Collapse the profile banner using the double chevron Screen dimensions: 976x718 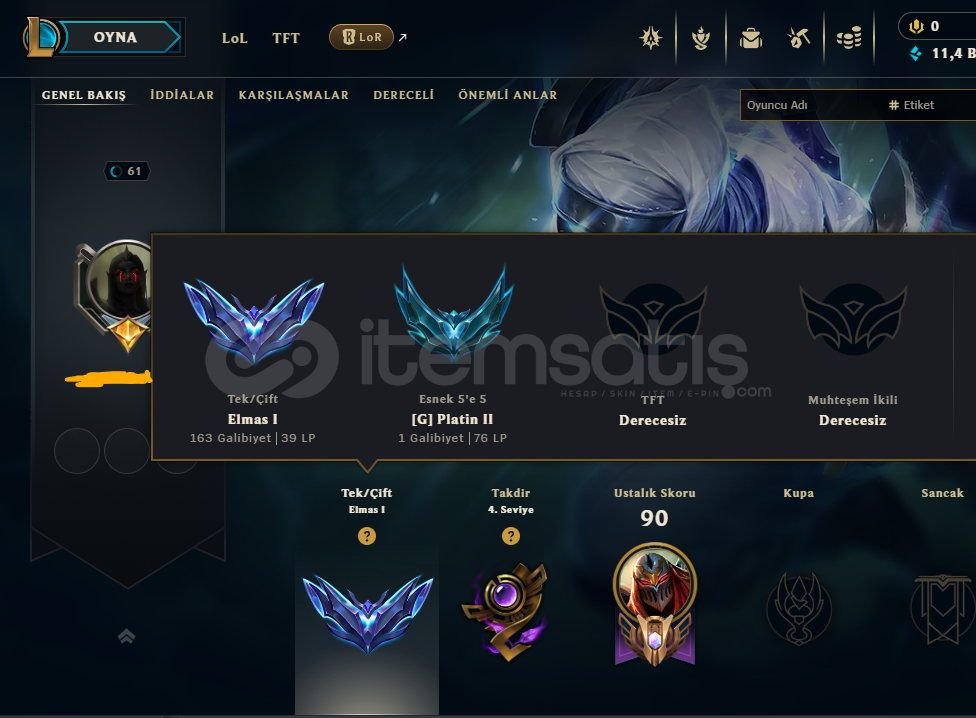pyautogui.click(x=126, y=636)
